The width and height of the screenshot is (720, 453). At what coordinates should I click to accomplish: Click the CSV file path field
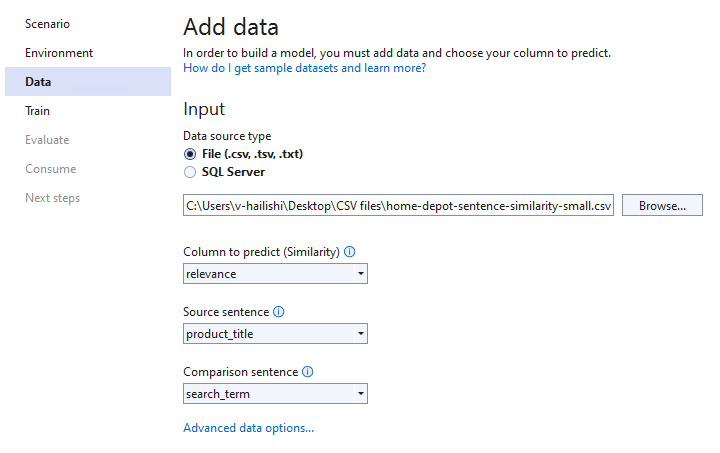coord(398,205)
